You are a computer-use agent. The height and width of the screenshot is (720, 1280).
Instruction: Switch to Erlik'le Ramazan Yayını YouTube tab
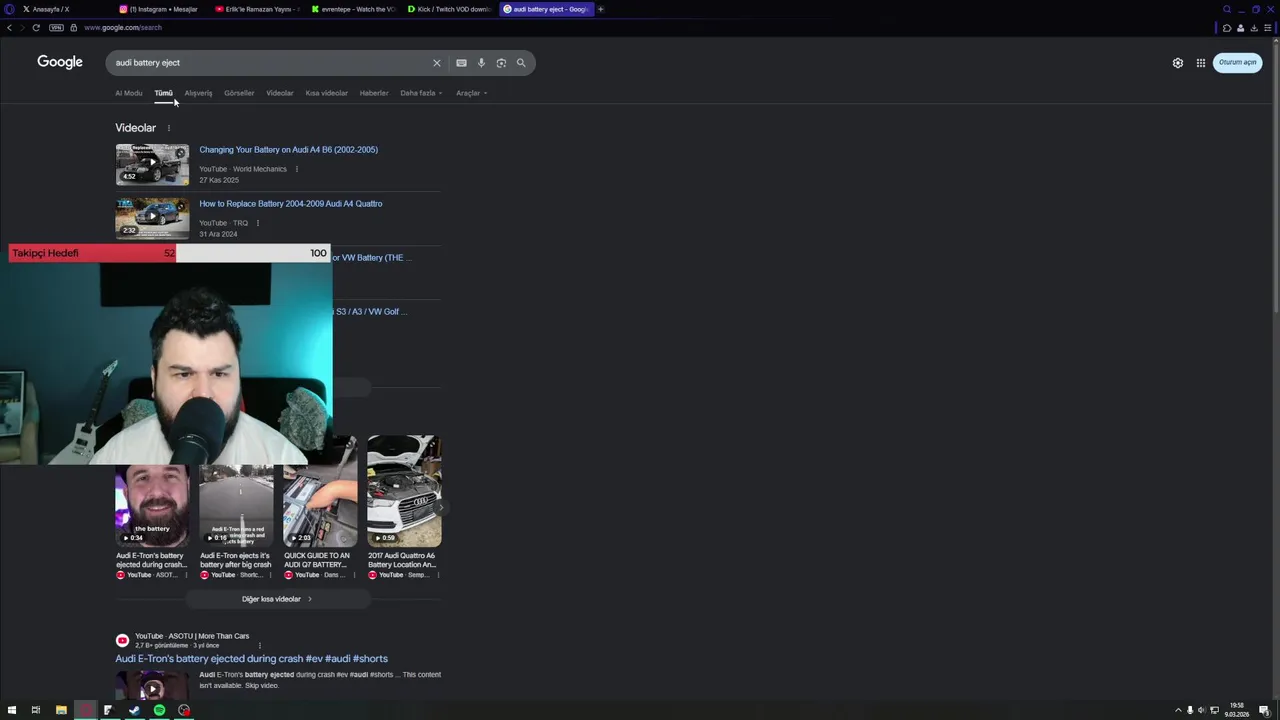[x=255, y=9]
